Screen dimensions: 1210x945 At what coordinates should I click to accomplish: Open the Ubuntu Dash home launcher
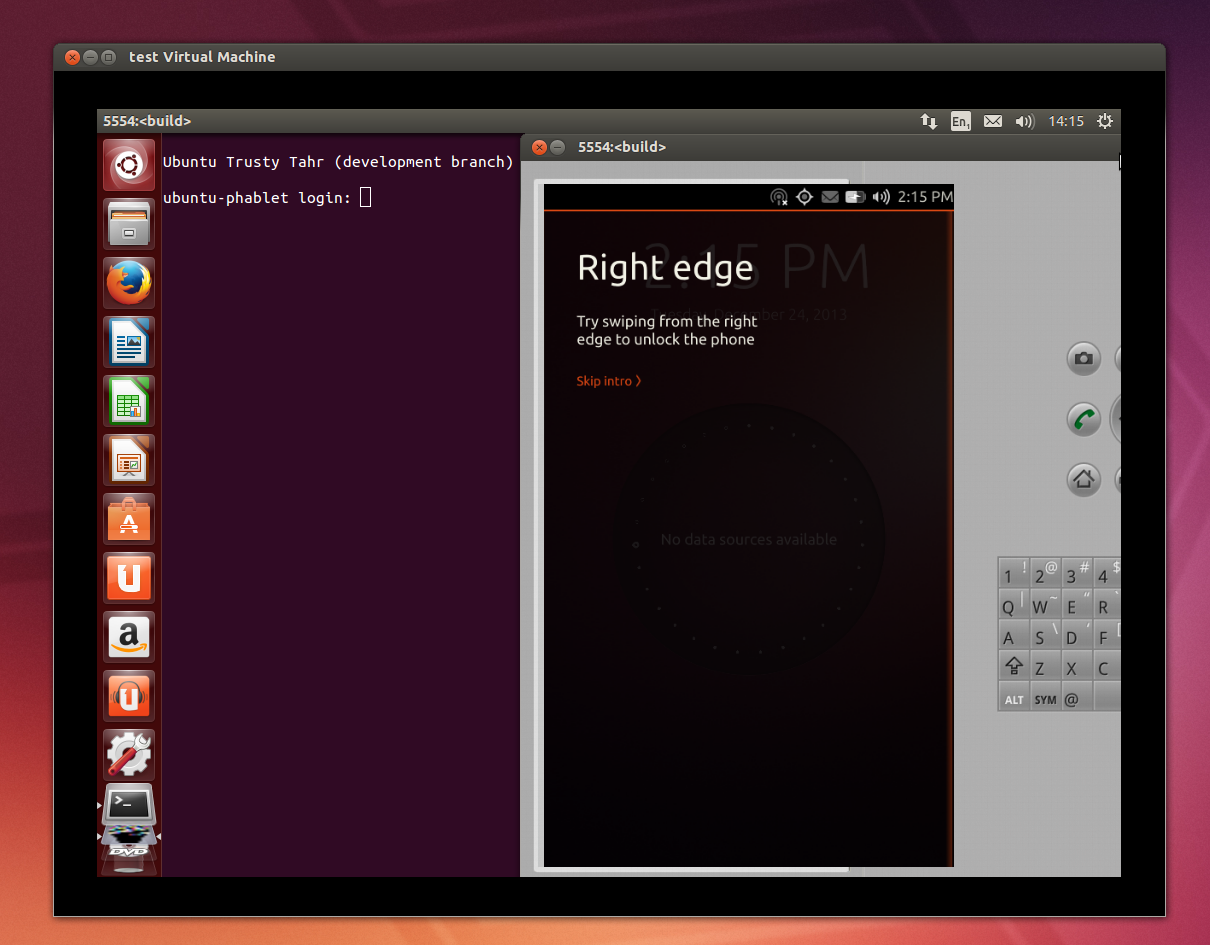point(129,165)
